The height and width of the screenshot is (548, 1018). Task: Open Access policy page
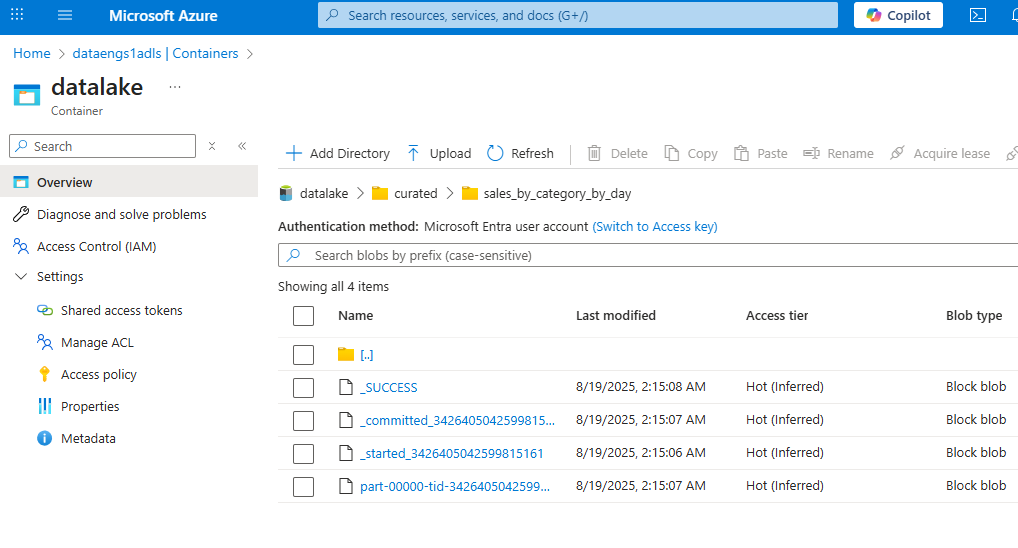point(99,375)
